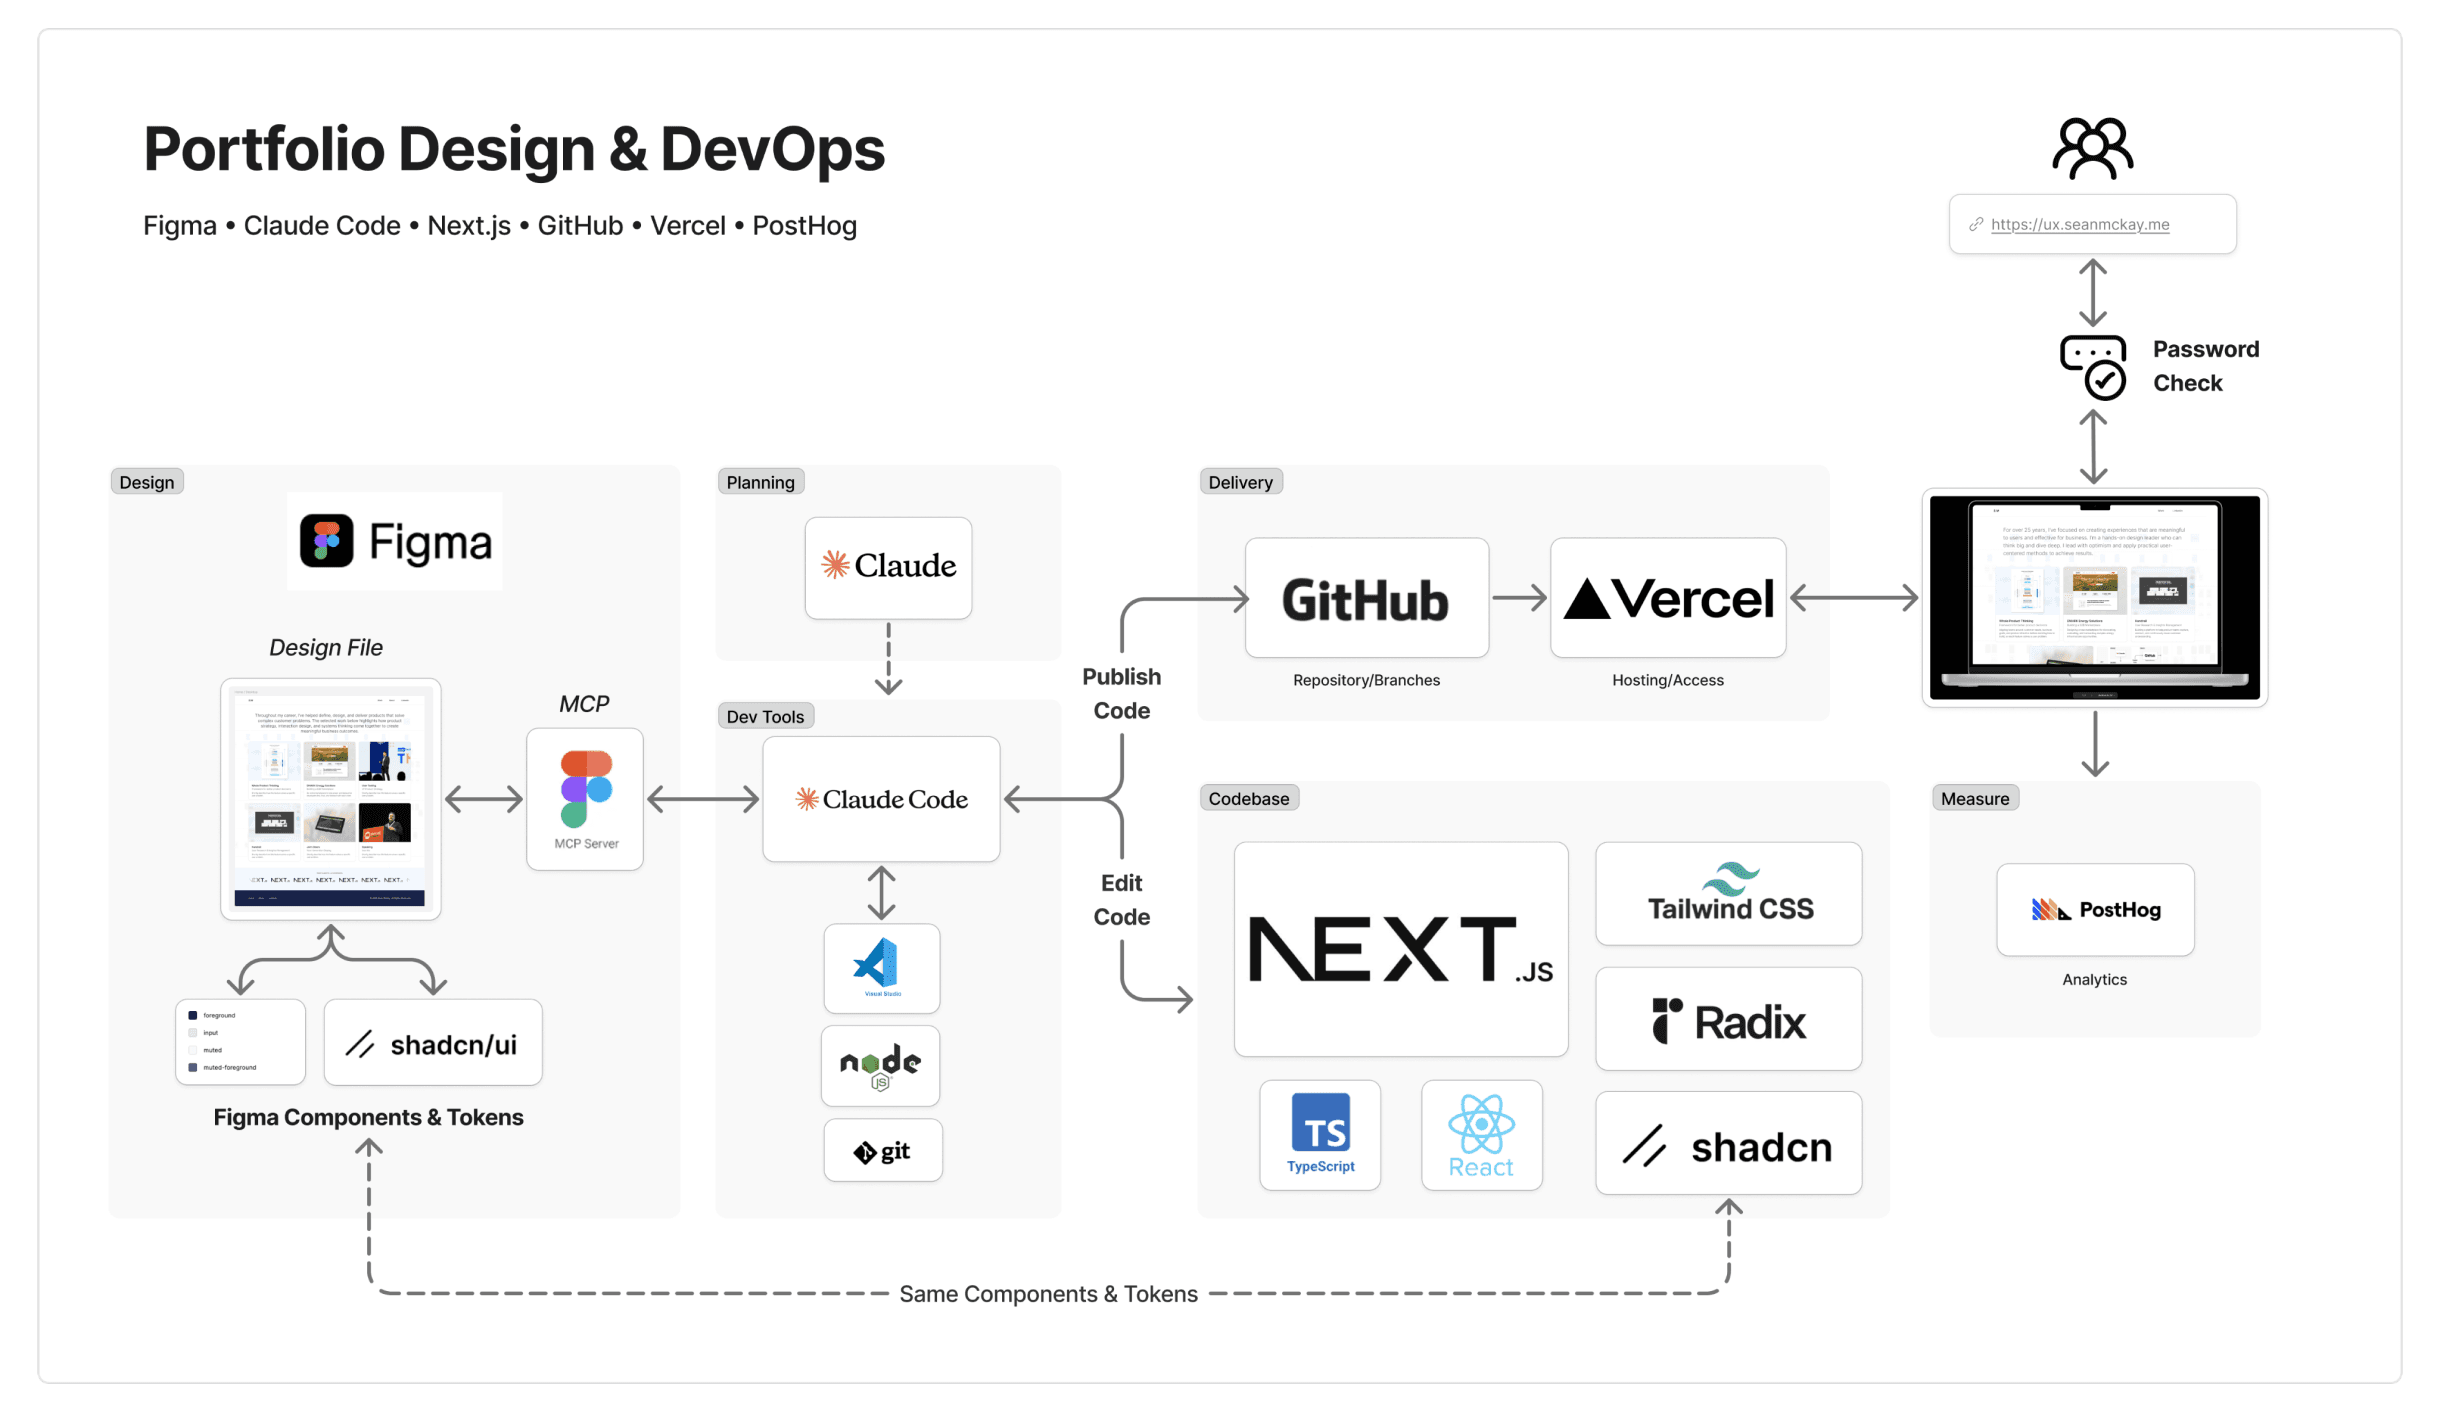Select the Figma MCP Server card
The width and height of the screenshot is (2440, 1412).
coord(585,799)
